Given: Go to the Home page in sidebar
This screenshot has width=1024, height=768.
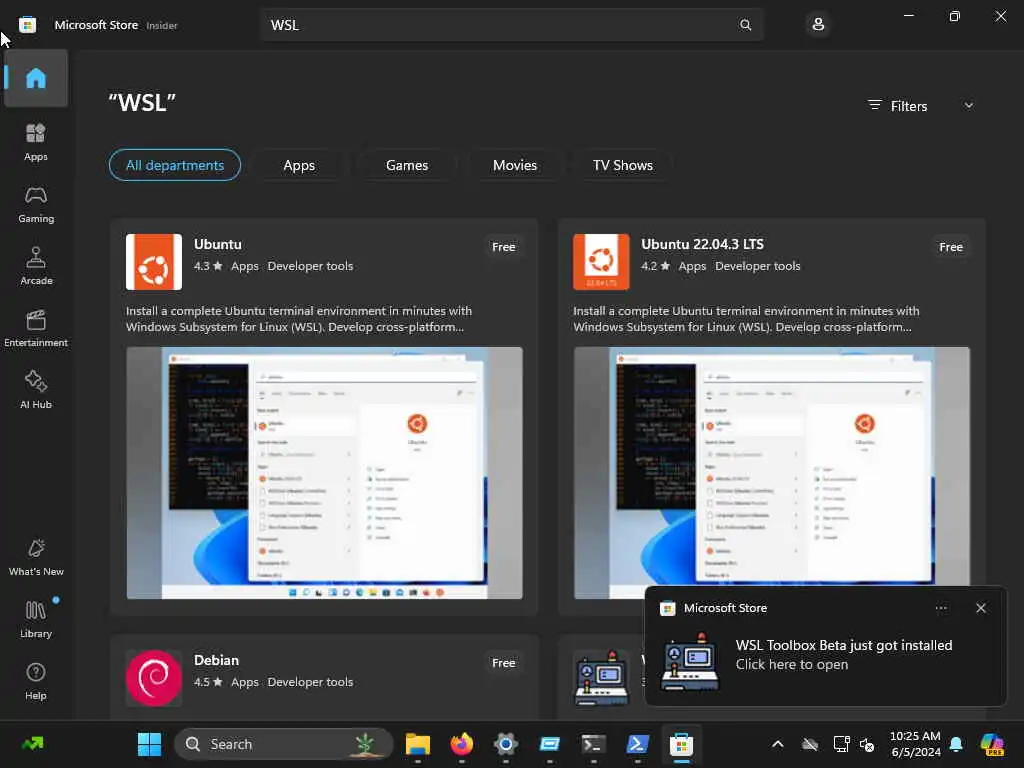Looking at the screenshot, I should tap(36, 78).
